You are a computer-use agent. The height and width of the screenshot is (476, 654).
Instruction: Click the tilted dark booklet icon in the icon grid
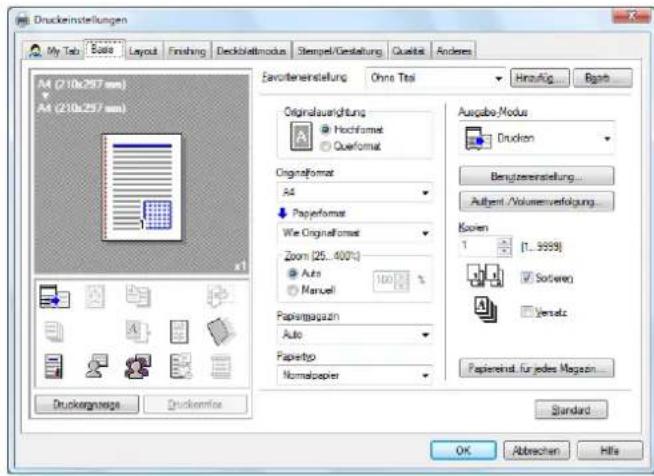point(221,332)
